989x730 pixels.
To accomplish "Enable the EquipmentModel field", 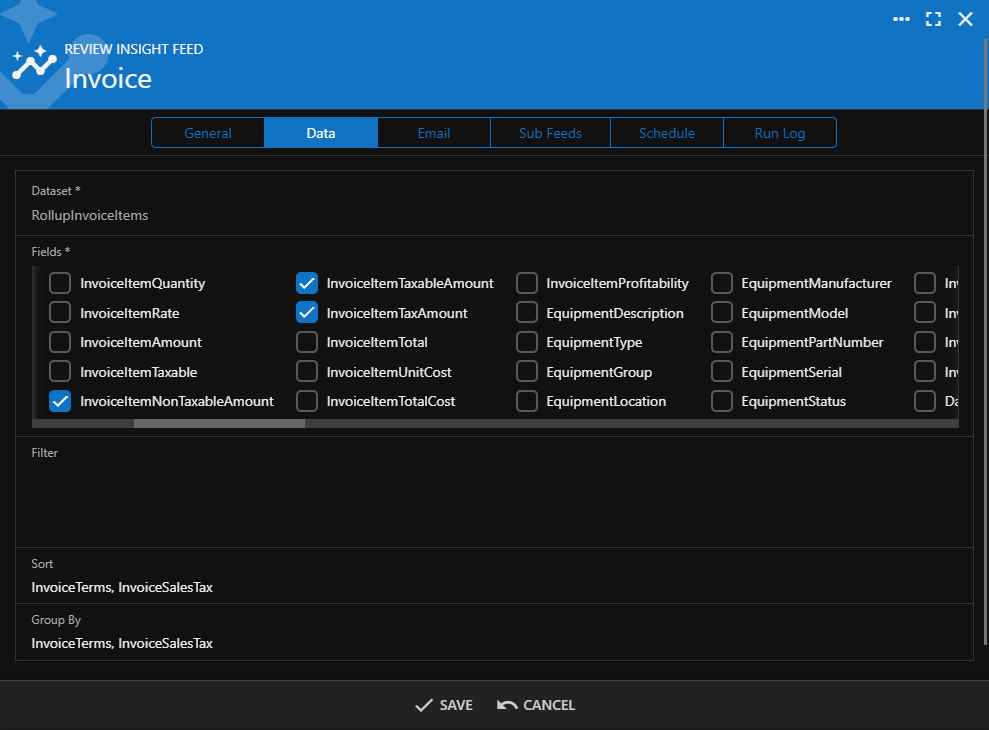I will click(722, 312).
